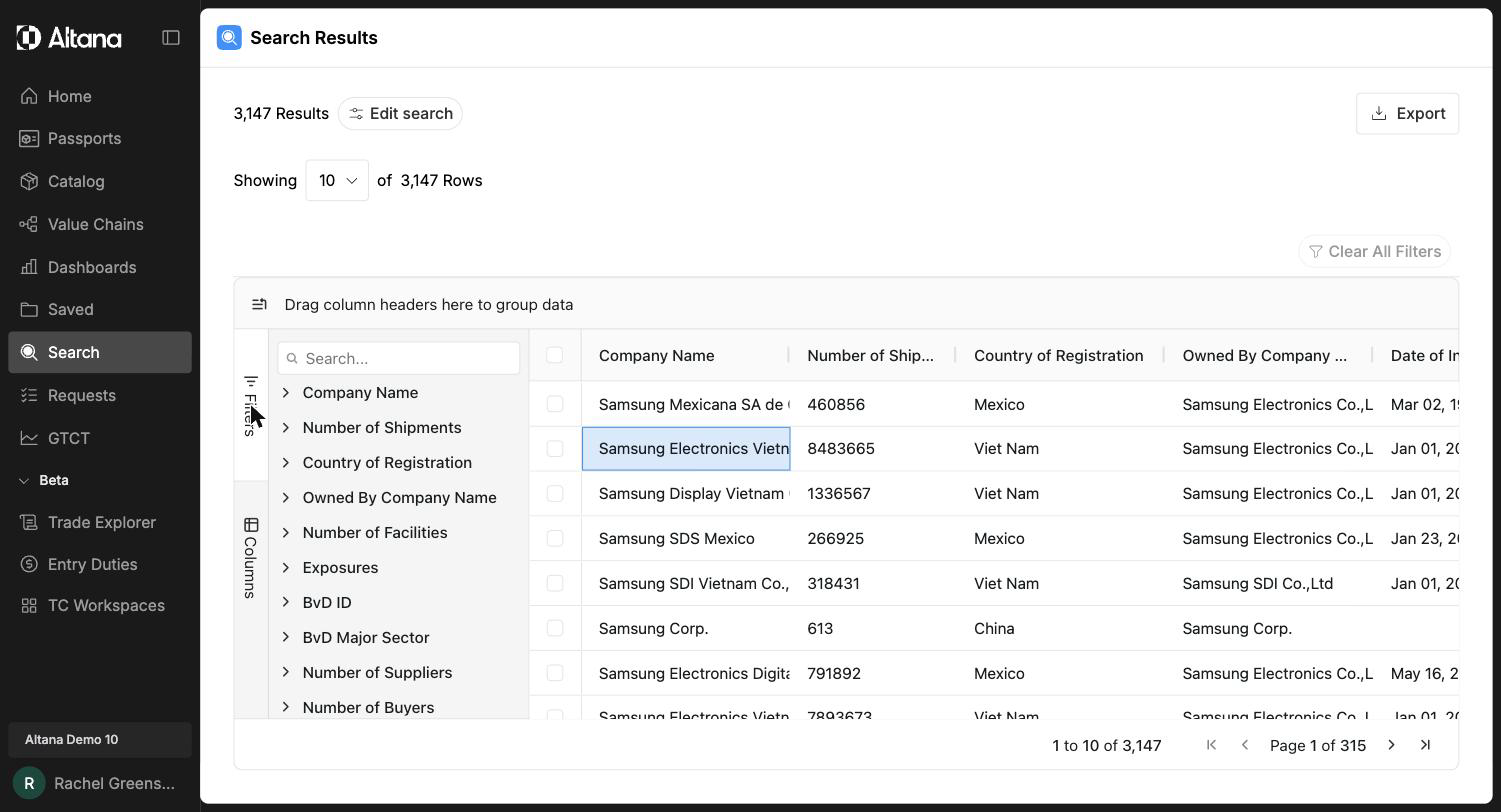This screenshot has width=1501, height=812.
Task: Select the Altana Demo 10 workspace
Action: click(x=100, y=739)
